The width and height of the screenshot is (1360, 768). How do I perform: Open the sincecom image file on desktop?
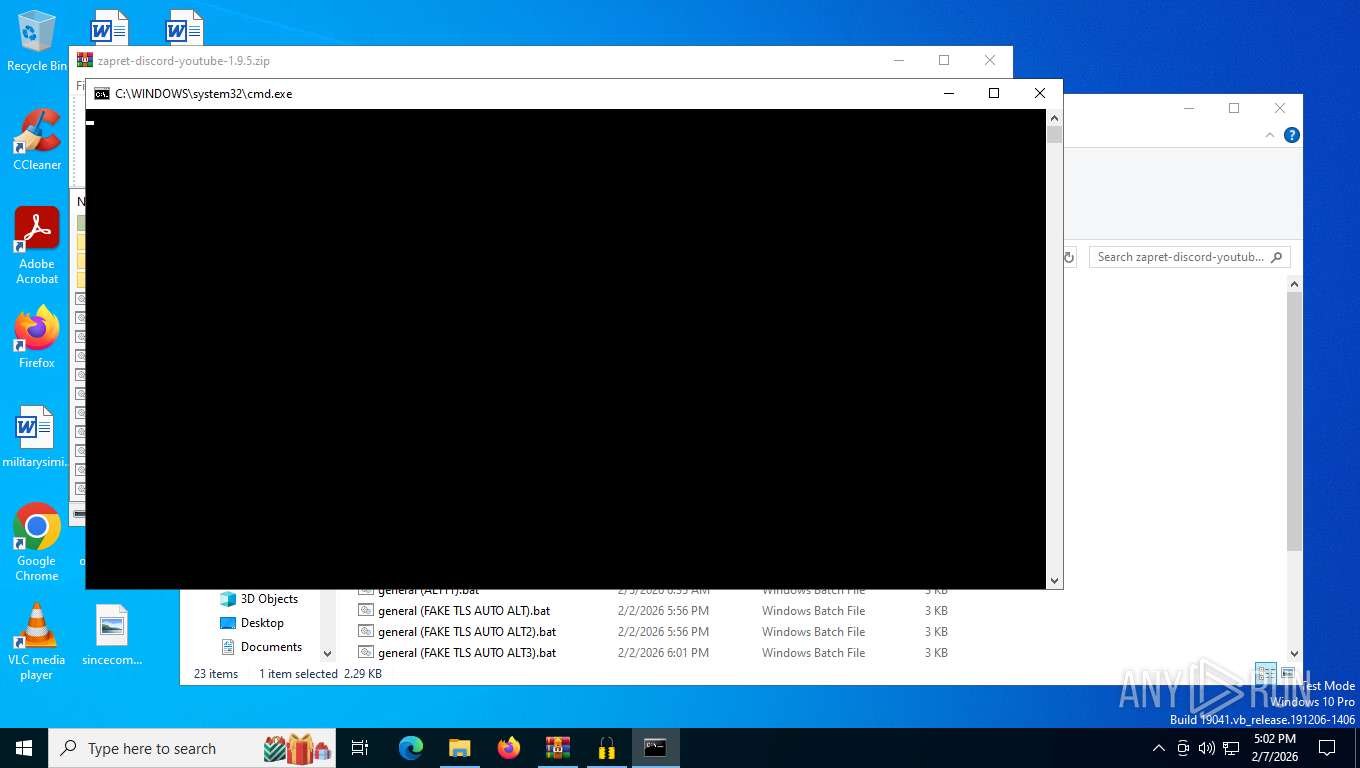[112, 636]
